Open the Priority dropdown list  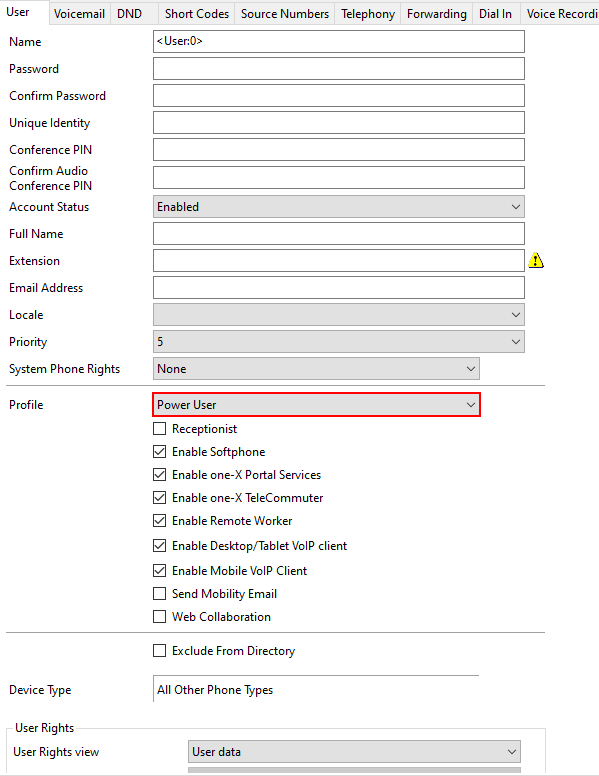click(339, 341)
